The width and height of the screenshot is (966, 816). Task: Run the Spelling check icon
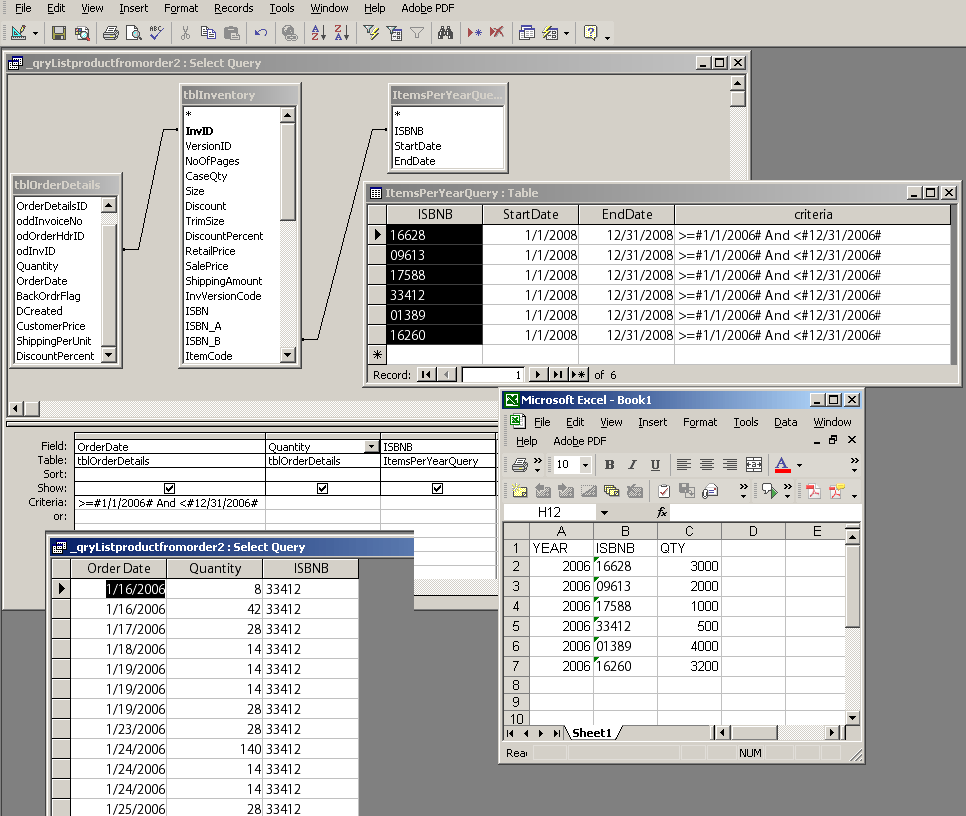coord(156,33)
